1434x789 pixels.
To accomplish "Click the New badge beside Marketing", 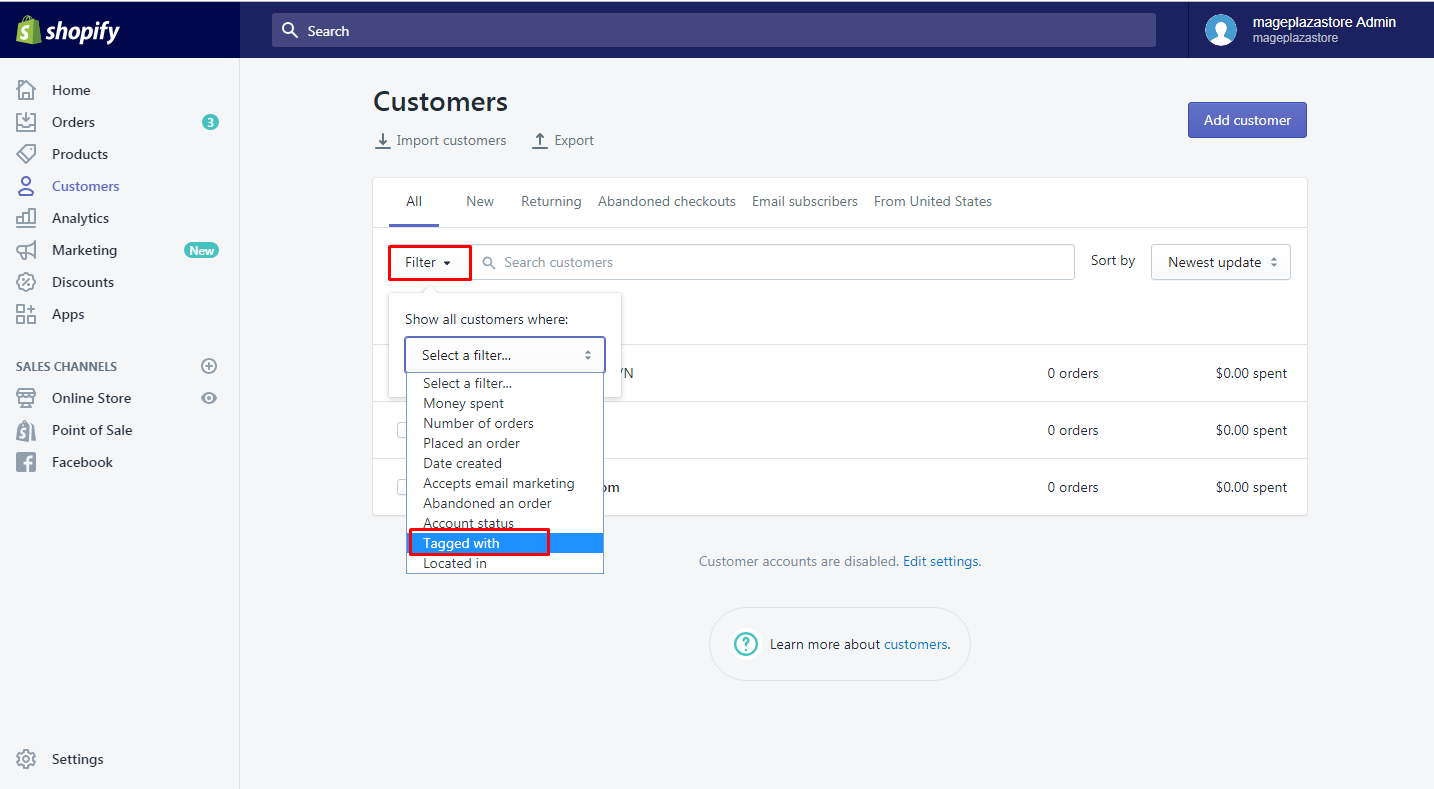I will pos(201,250).
